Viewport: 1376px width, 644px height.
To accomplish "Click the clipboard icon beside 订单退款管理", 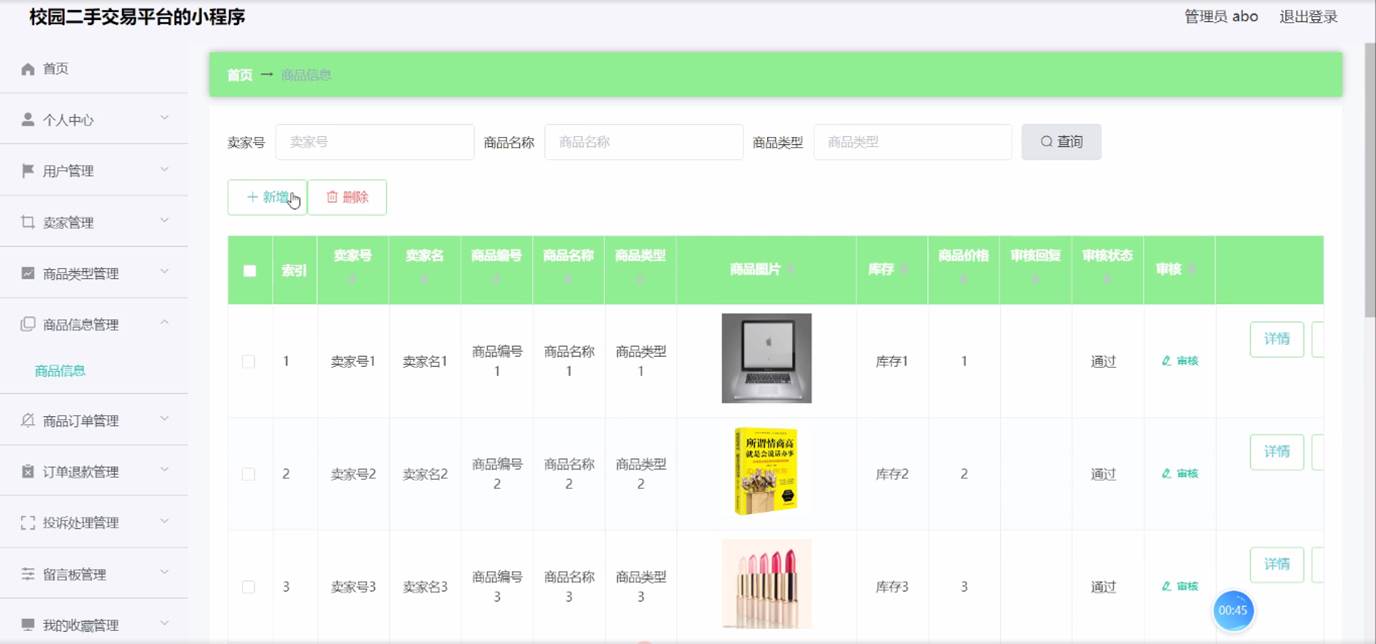I will (28, 471).
